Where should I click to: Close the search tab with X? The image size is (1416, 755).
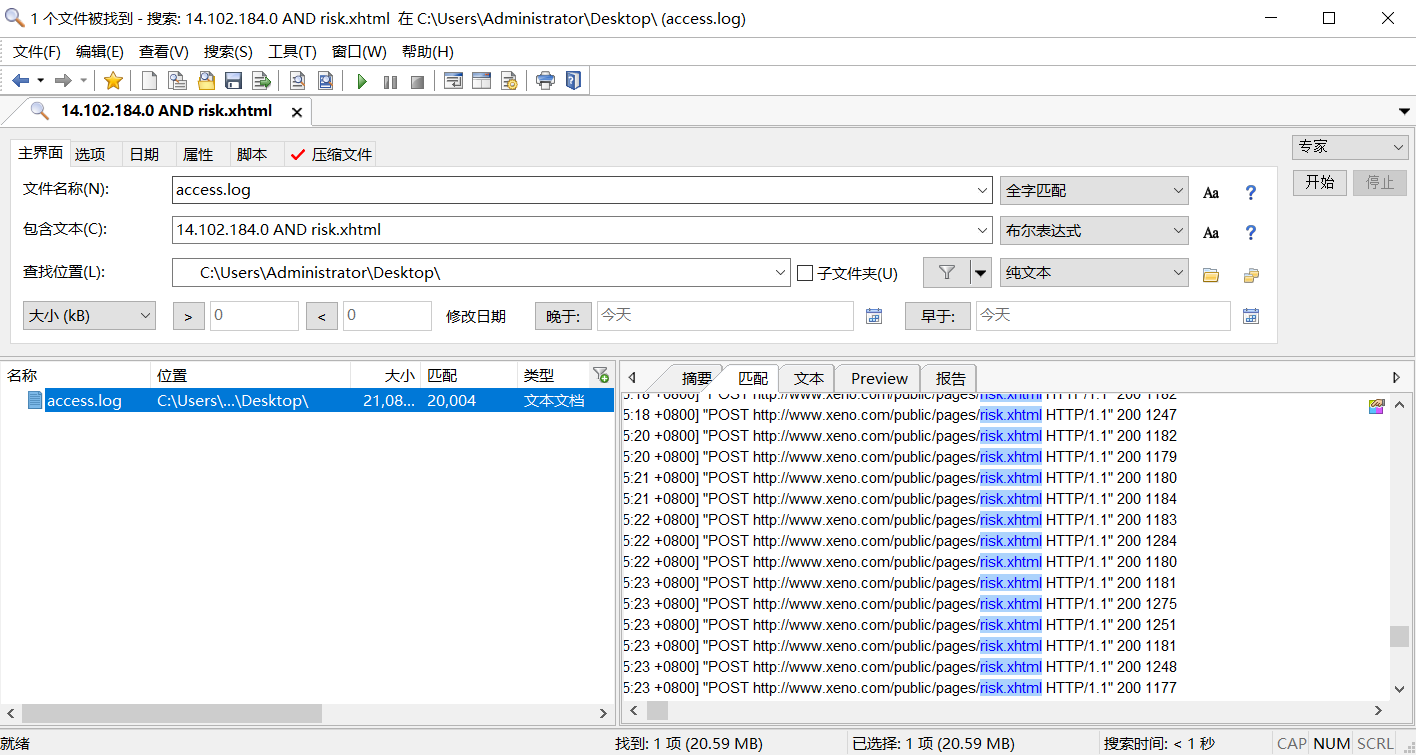pyautogui.click(x=296, y=112)
